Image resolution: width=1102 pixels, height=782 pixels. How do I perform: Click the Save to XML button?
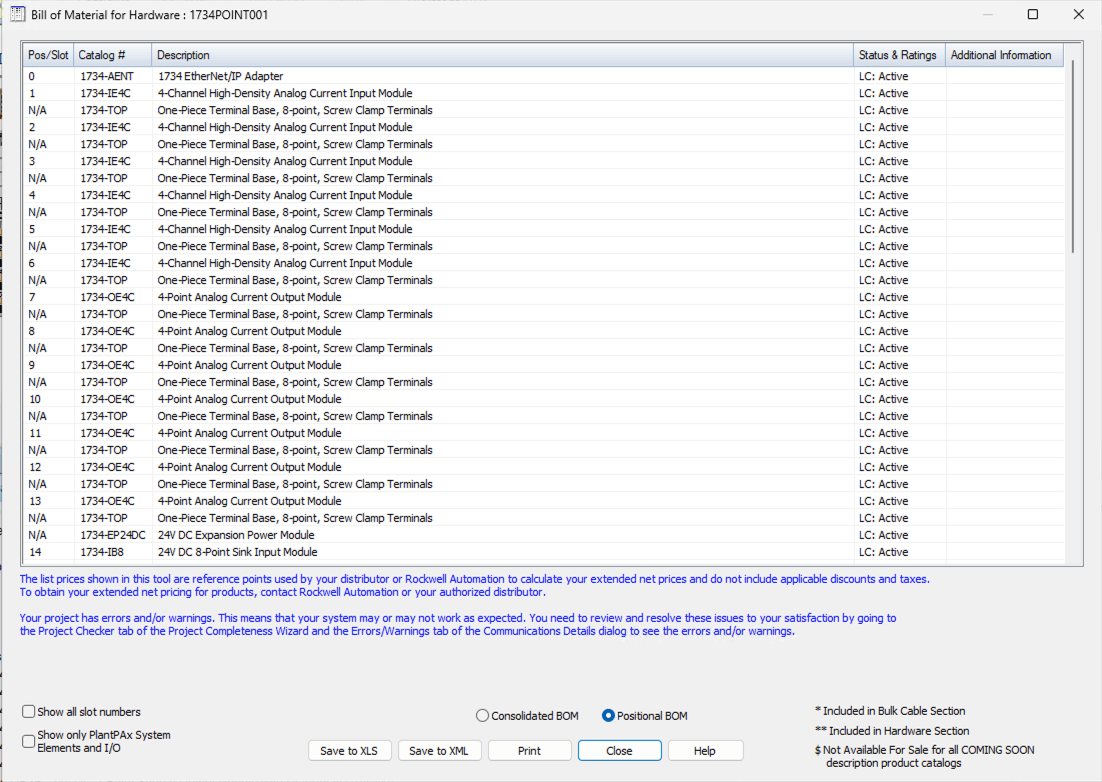440,751
